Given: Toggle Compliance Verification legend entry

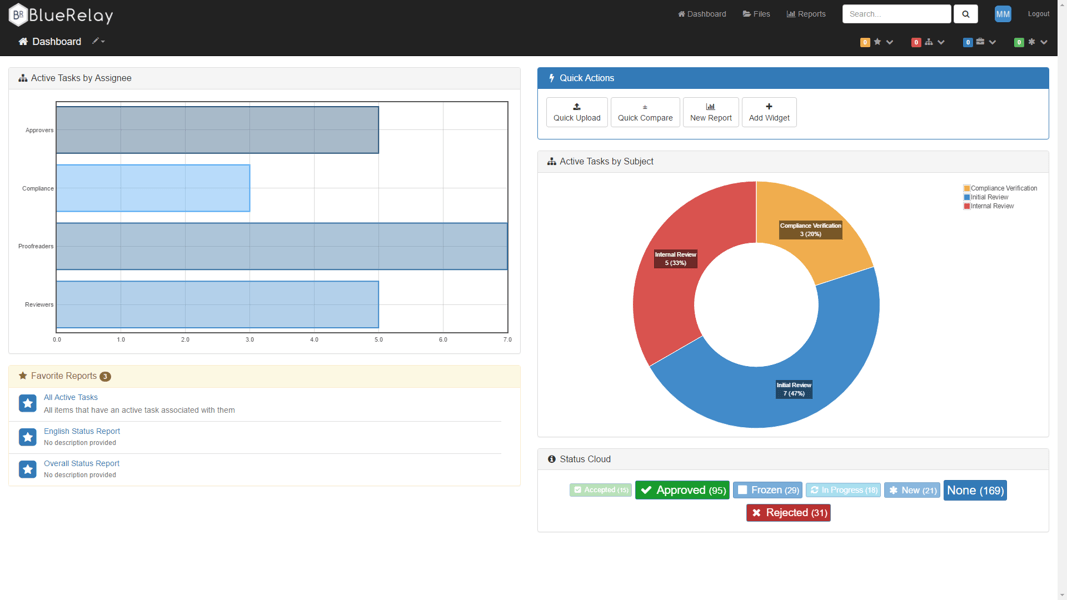Looking at the screenshot, I should point(1002,188).
